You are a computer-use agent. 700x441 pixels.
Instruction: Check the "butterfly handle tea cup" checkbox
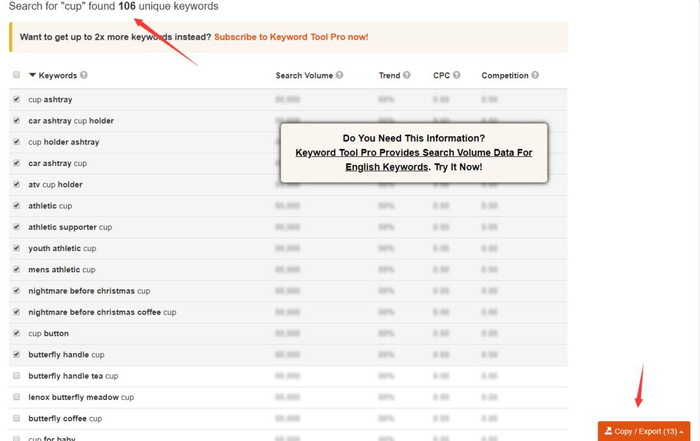click(17, 375)
